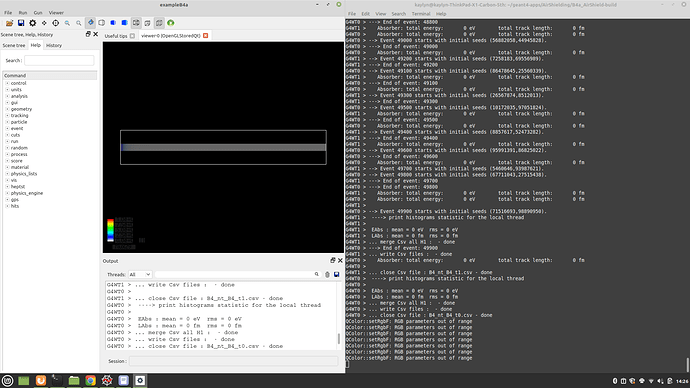Select the process command item
Screen dimensions: 690x388
(x=19, y=154)
